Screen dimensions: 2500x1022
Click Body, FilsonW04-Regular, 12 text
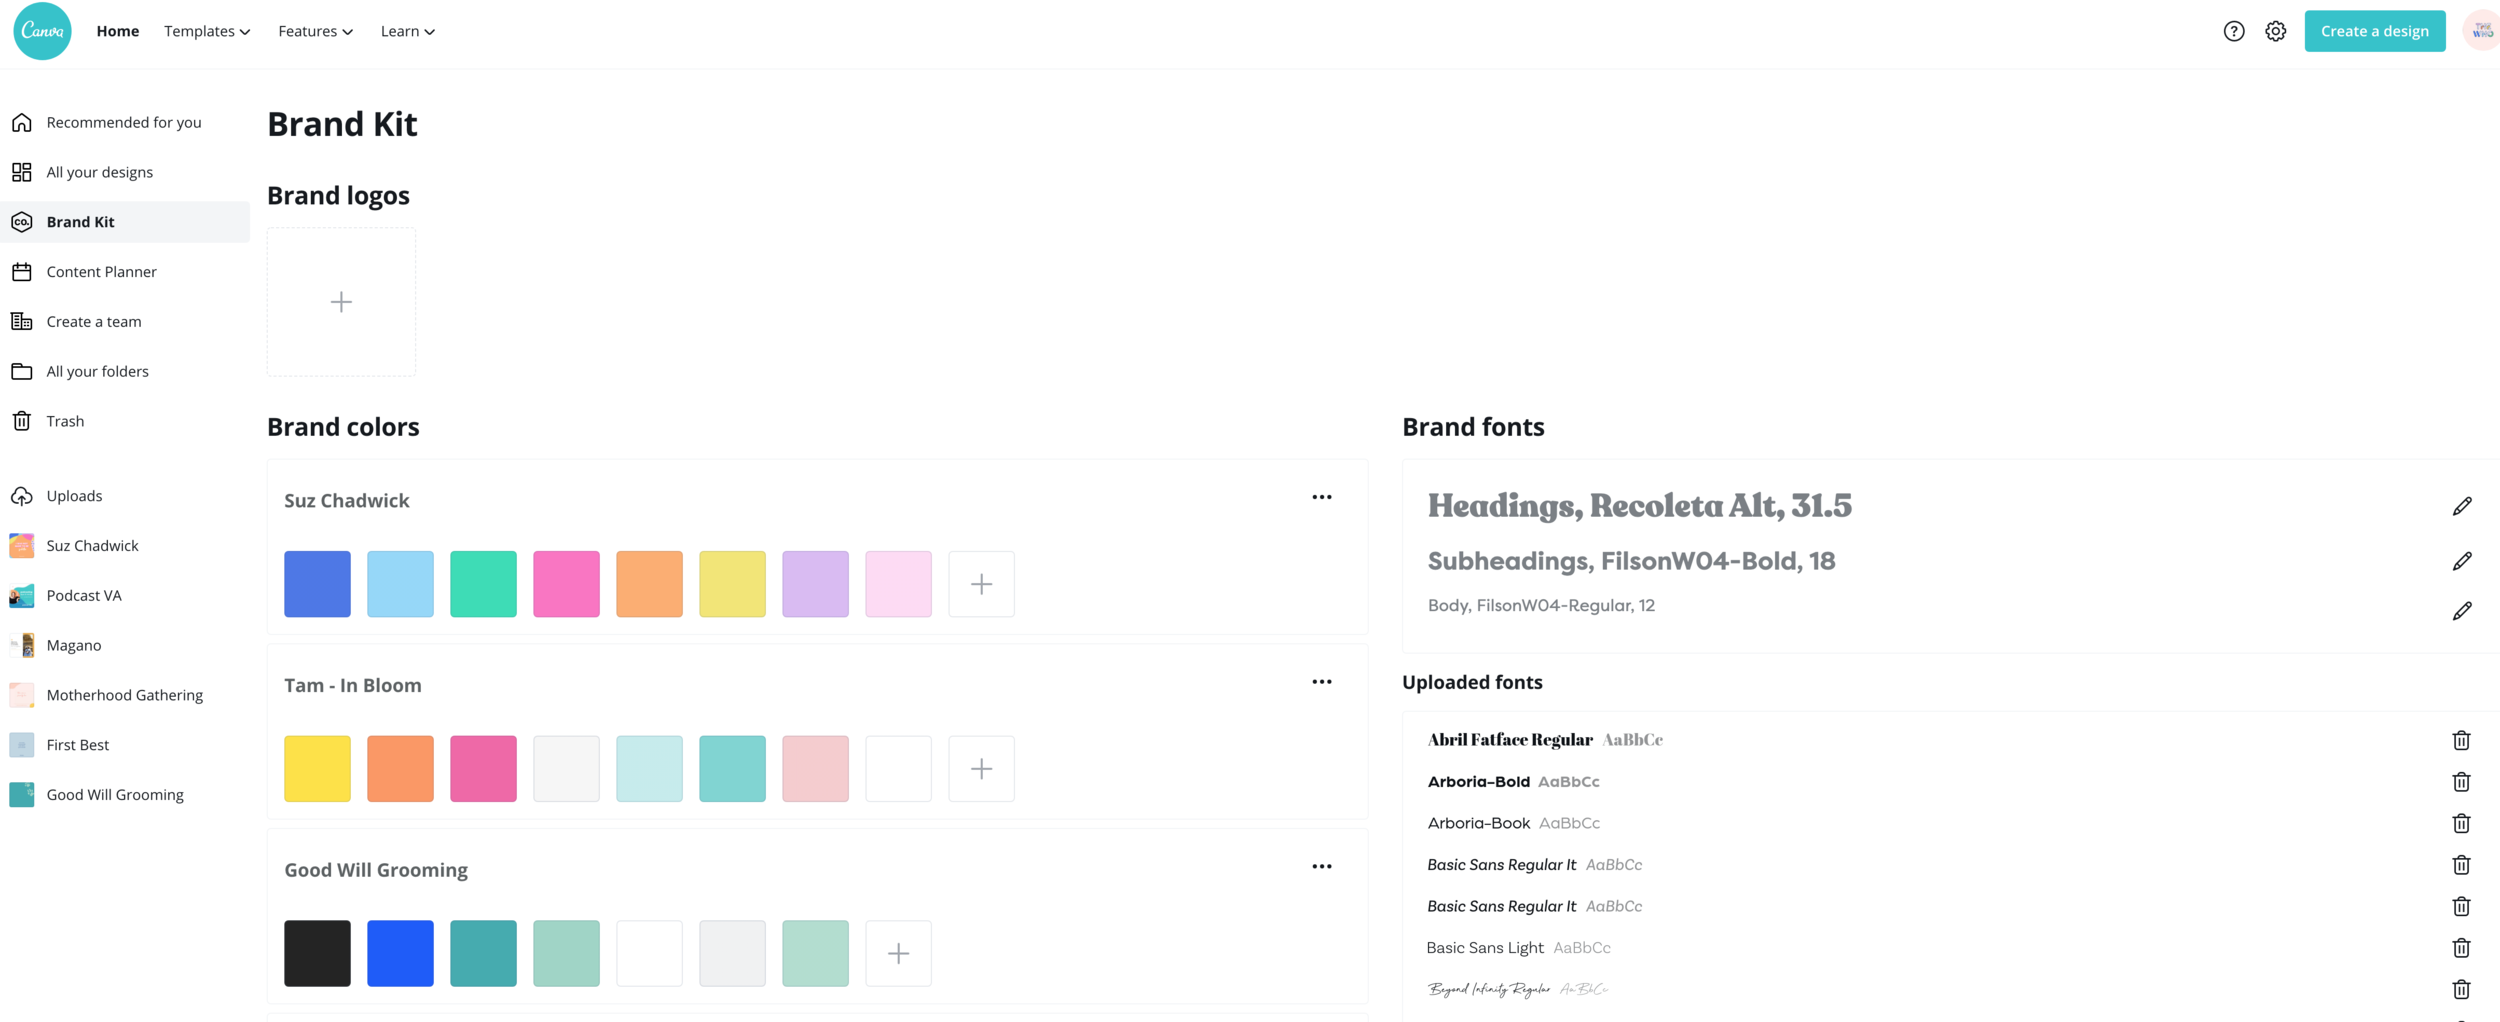pyautogui.click(x=1541, y=606)
